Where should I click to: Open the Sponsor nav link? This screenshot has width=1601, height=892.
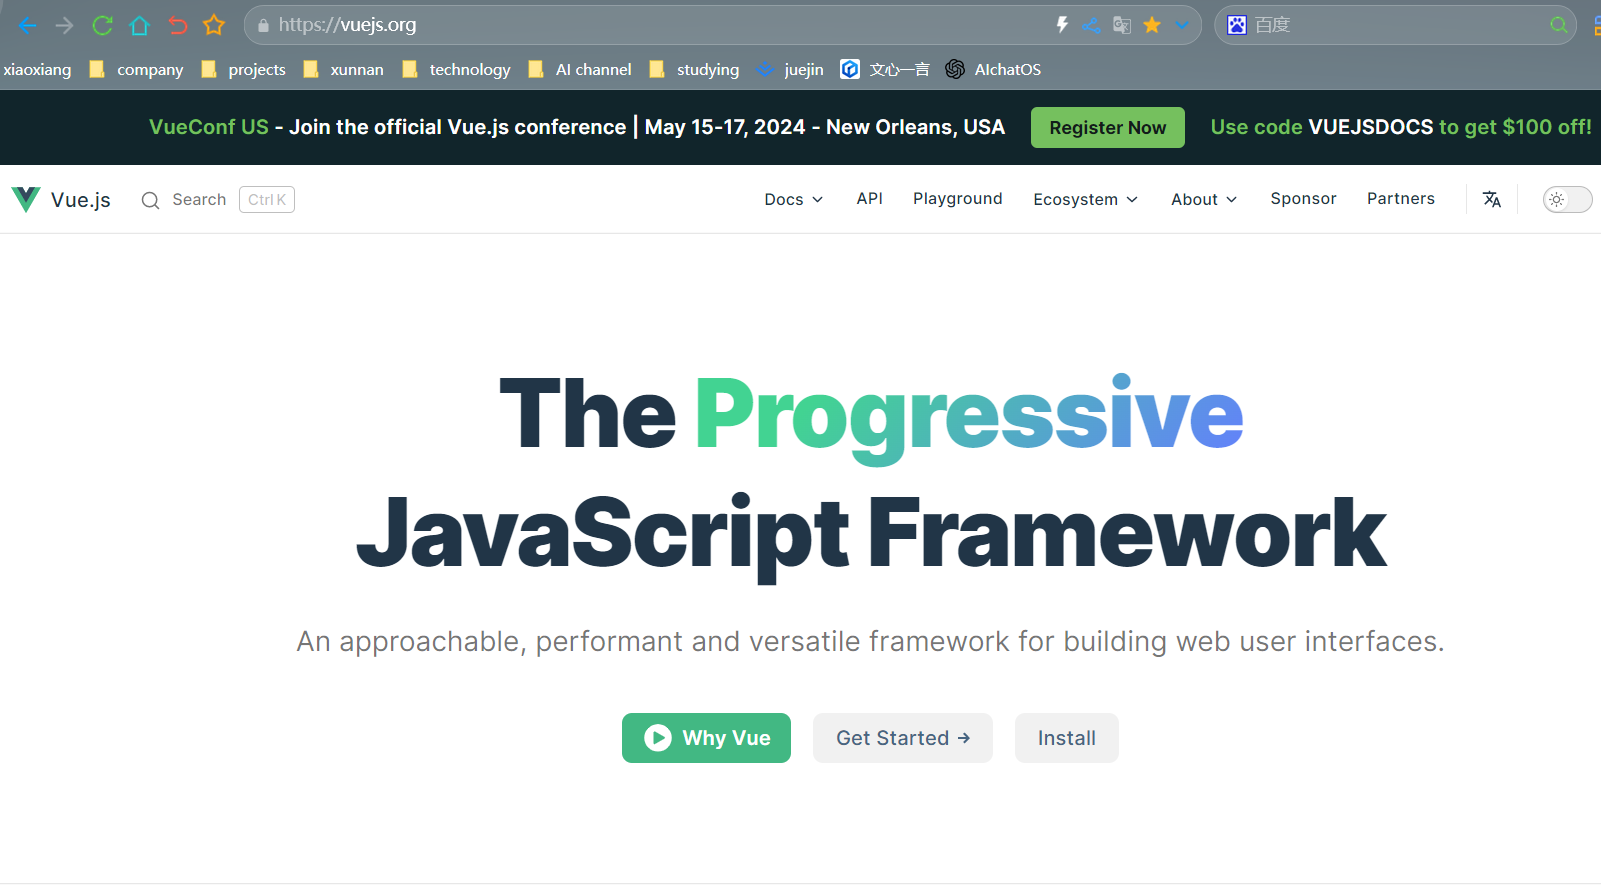[x=1303, y=199]
